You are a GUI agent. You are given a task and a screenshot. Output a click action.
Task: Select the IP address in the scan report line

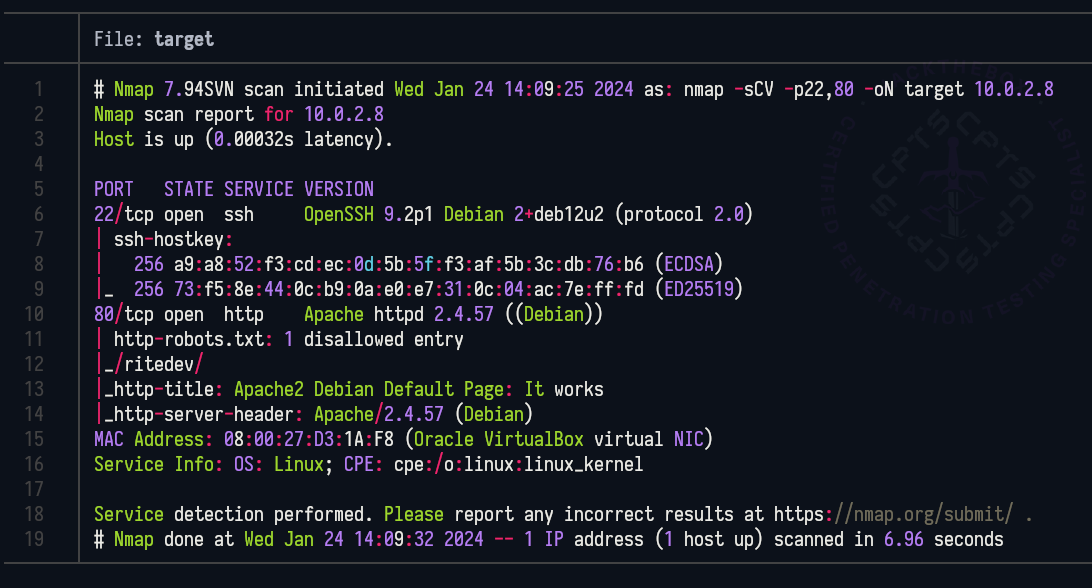click(344, 114)
